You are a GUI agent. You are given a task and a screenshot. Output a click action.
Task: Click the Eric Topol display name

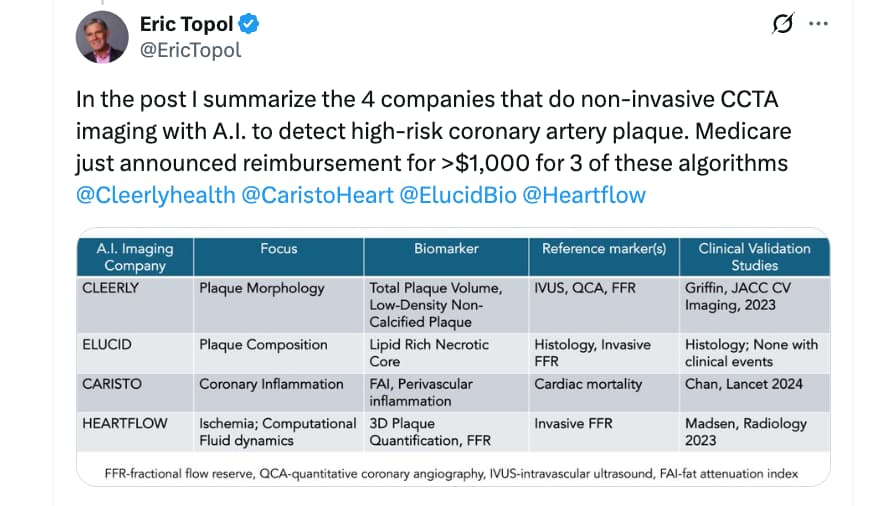(x=188, y=22)
